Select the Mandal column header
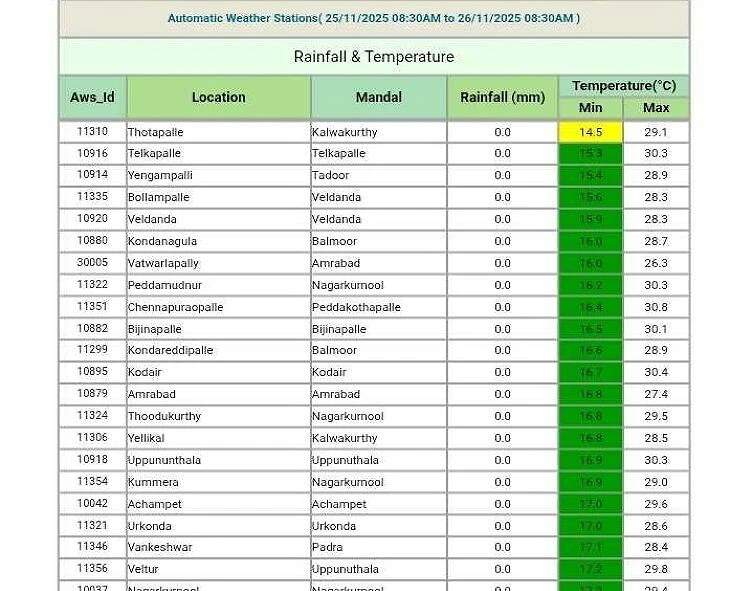 pos(378,97)
